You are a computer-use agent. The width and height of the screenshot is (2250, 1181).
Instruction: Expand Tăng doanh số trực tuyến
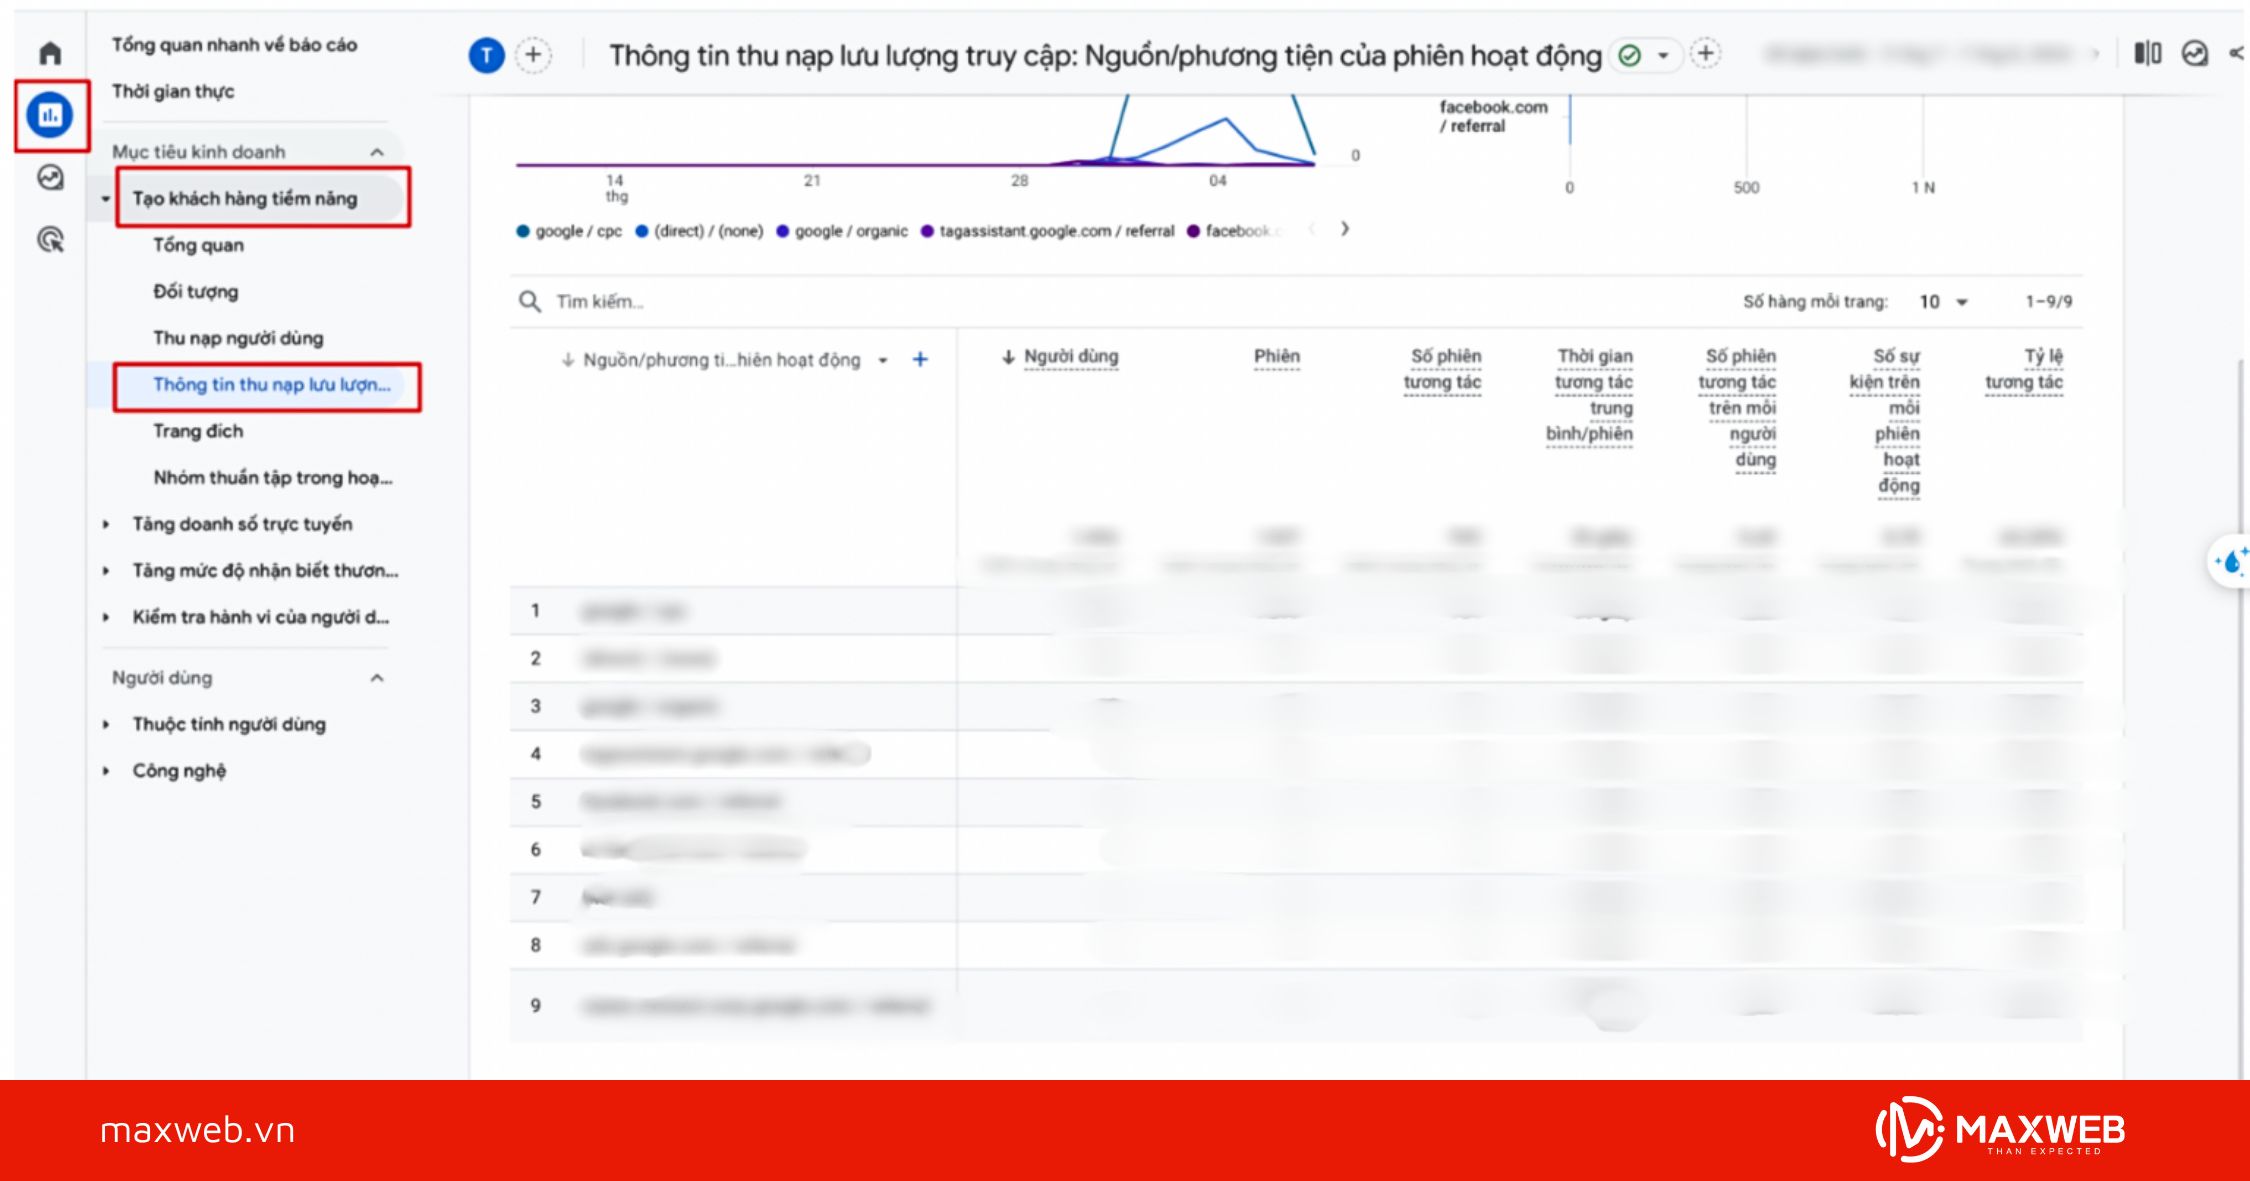click(x=241, y=524)
